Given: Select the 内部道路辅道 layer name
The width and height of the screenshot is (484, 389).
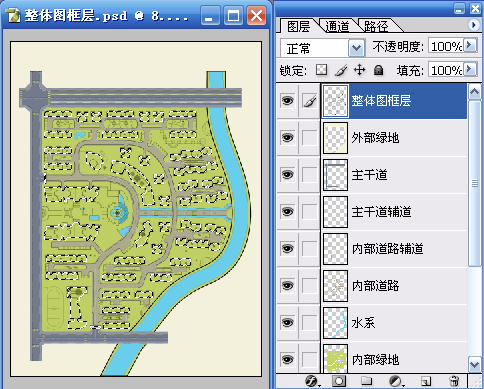Looking at the screenshot, I should coord(387,249).
